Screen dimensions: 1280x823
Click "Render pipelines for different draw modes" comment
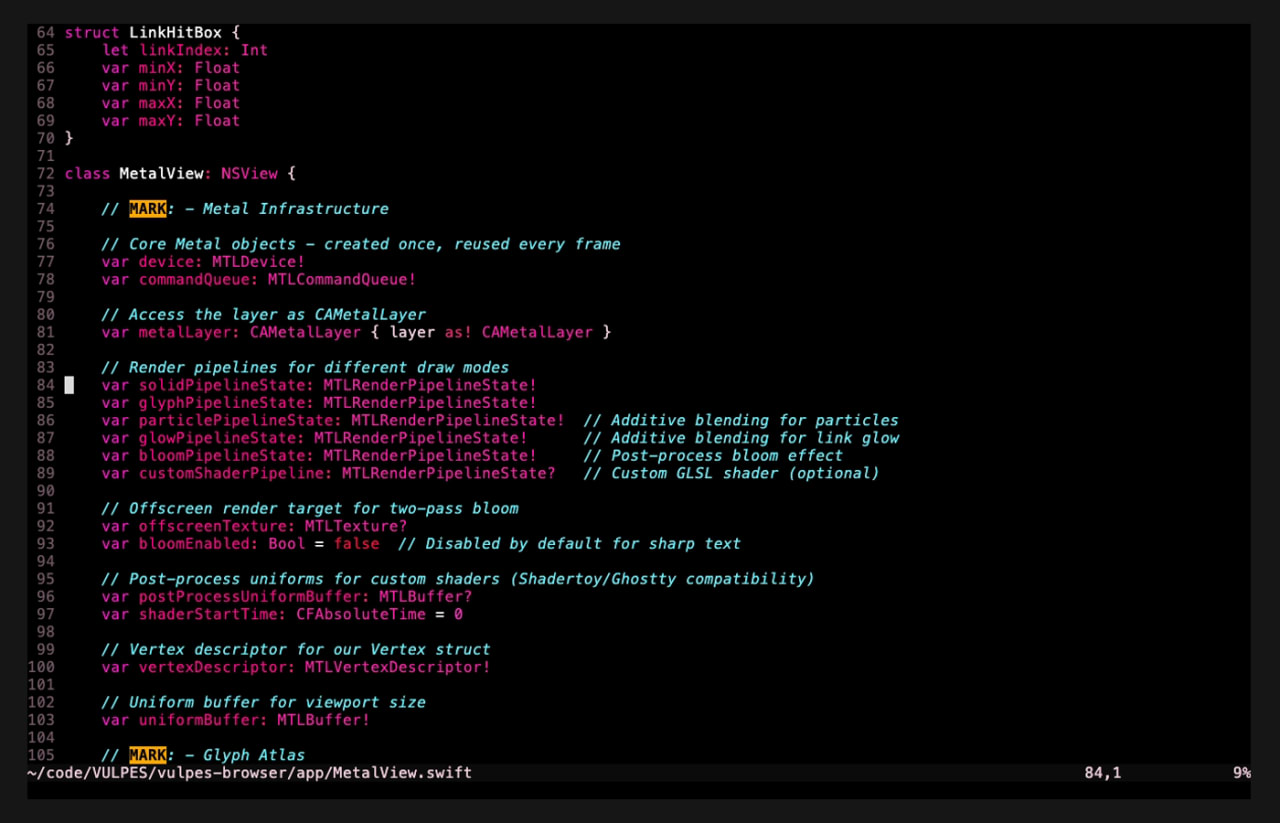pos(305,368)
